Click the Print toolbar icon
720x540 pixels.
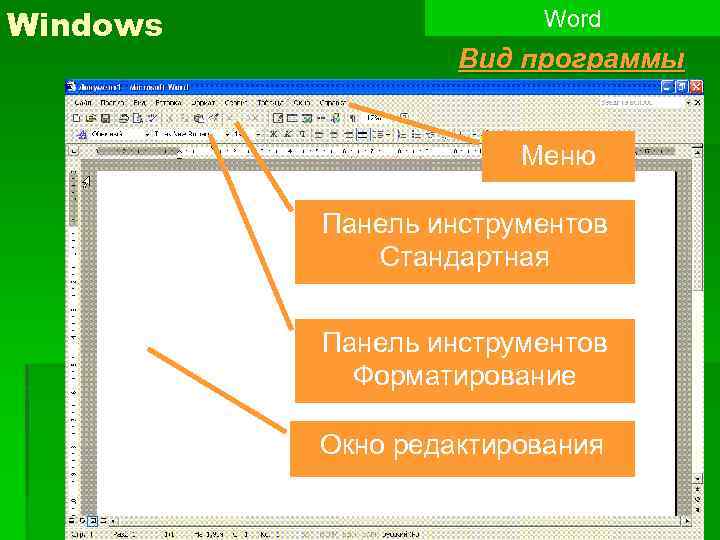pos(123,118)
